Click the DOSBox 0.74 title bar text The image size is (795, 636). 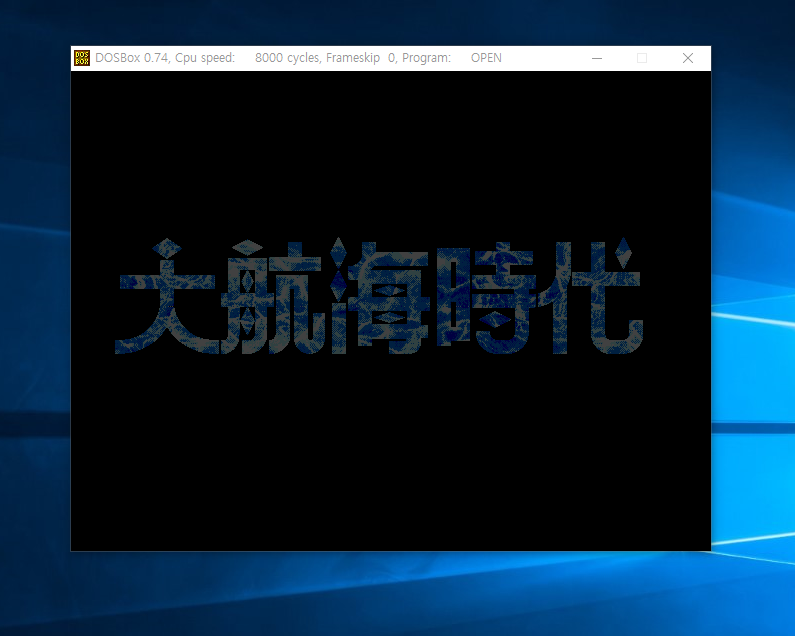298,58
